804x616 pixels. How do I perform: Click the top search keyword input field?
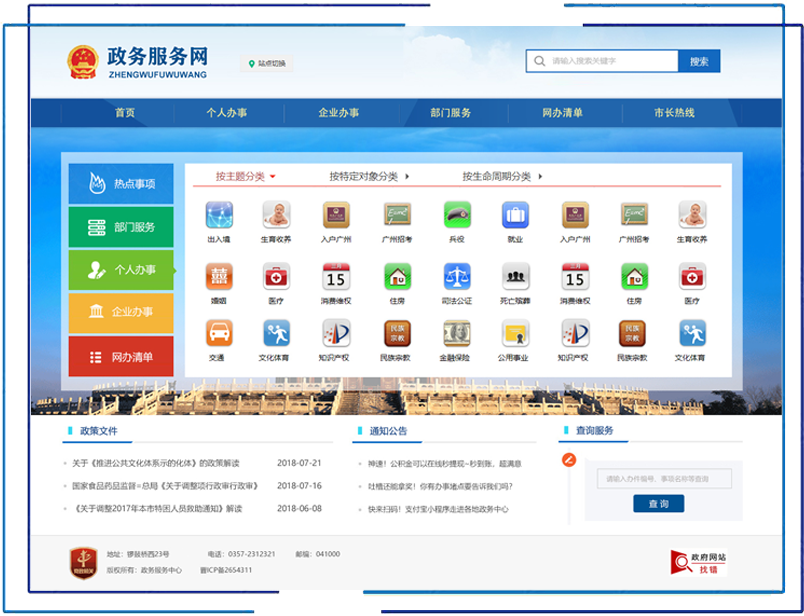click(610, 61)
